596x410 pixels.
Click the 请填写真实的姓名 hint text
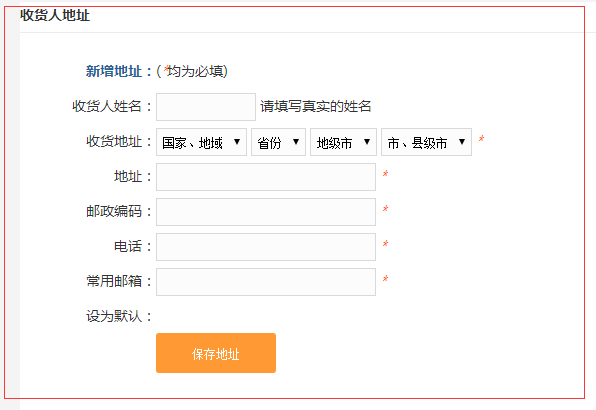pyautogui.click(x=315, y=106)
